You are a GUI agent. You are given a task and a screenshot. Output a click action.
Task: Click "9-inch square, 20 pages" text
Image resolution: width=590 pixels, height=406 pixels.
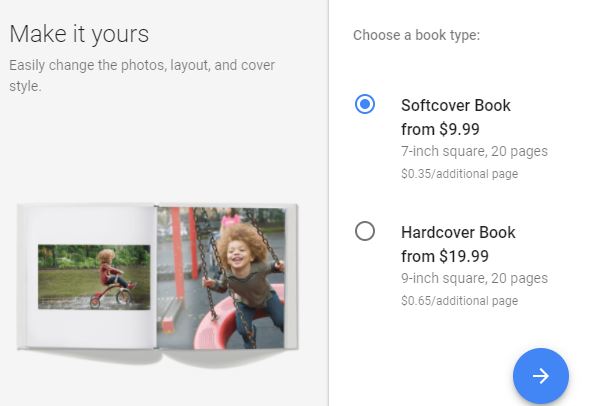click(474, 278)
